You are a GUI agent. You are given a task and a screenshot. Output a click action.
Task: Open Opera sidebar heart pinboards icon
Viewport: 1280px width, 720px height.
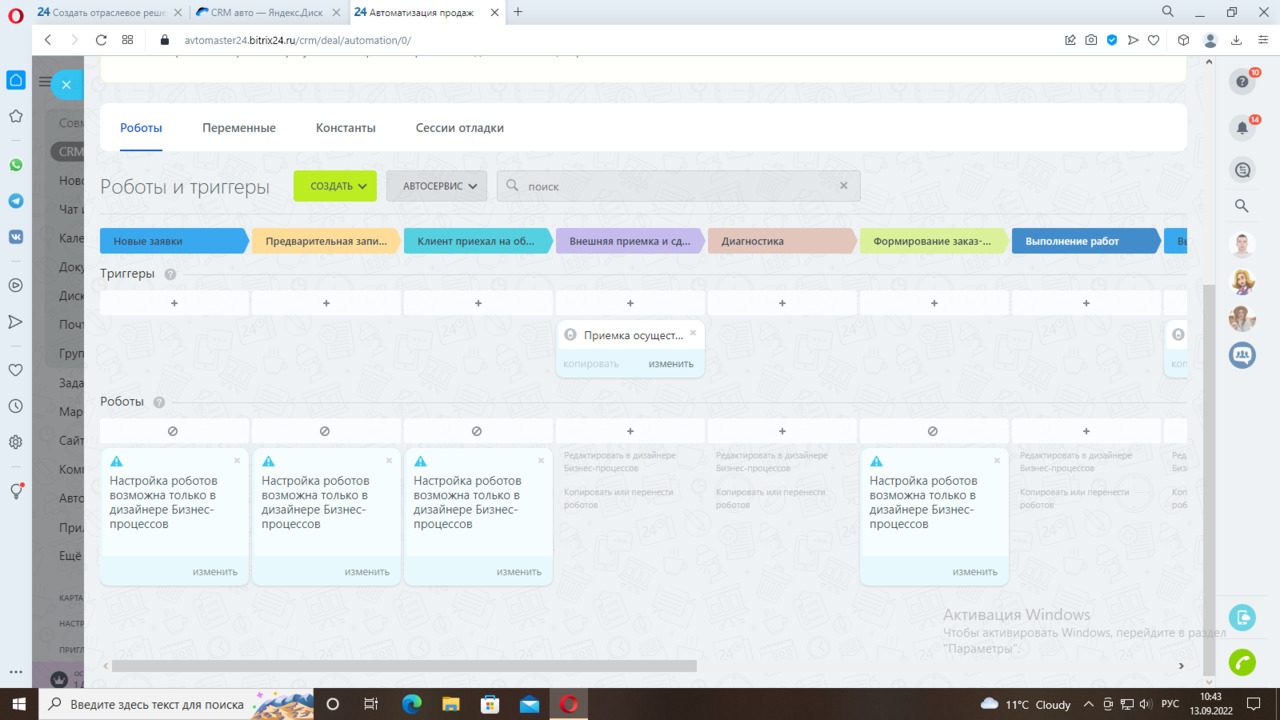[x=16, y=370]
